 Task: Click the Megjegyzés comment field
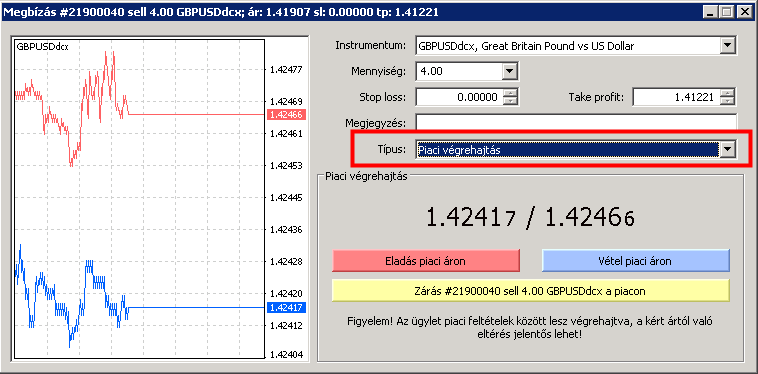click(576, 123)
